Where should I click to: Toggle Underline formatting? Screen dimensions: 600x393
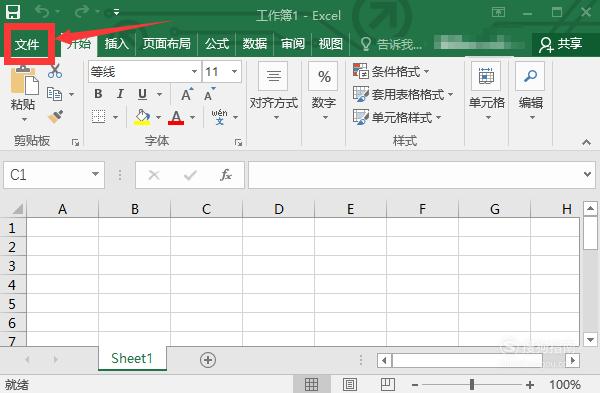pos(142,94)
